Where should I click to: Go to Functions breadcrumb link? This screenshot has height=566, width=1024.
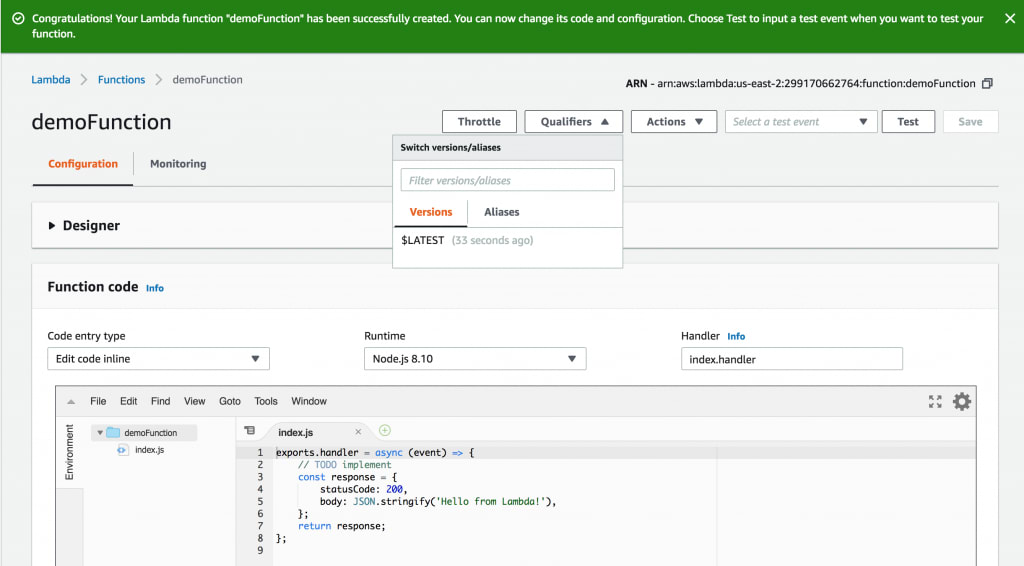click(x=121, y=80)
